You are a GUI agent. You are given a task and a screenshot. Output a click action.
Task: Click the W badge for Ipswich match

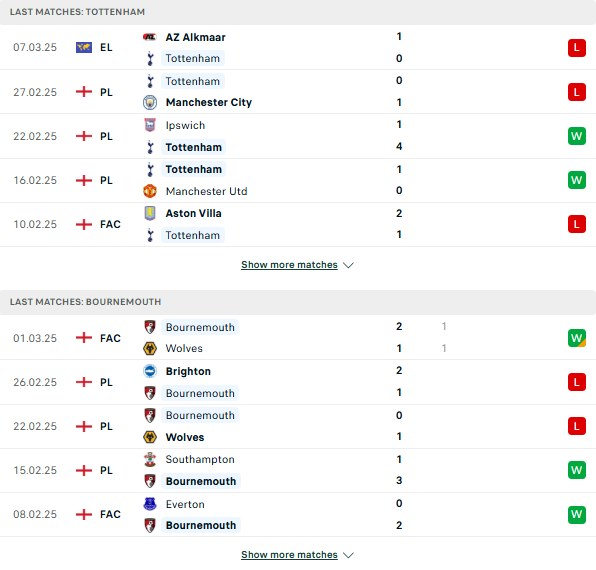click(577, 136)
